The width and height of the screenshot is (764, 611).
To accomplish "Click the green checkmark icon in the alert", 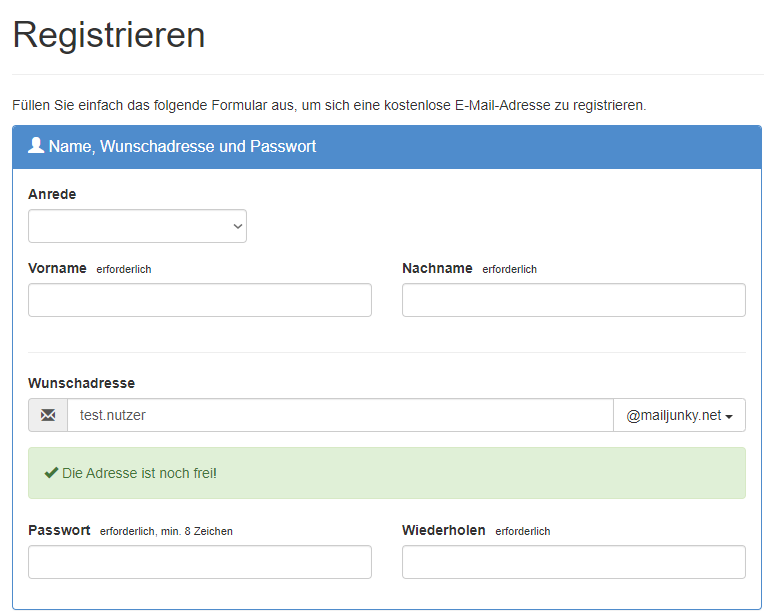I will pyautogui.click(x=51, y=473).
